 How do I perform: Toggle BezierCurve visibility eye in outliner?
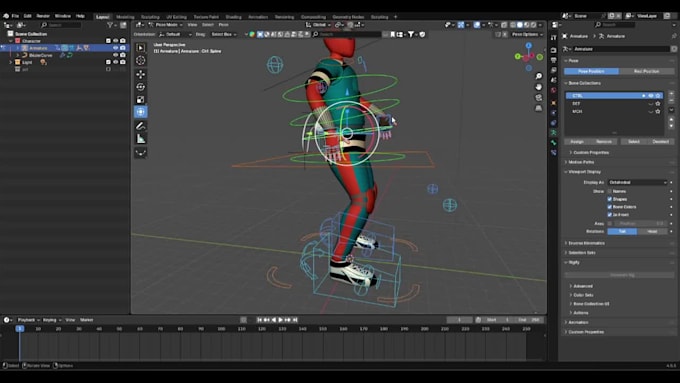click(115, 55)
